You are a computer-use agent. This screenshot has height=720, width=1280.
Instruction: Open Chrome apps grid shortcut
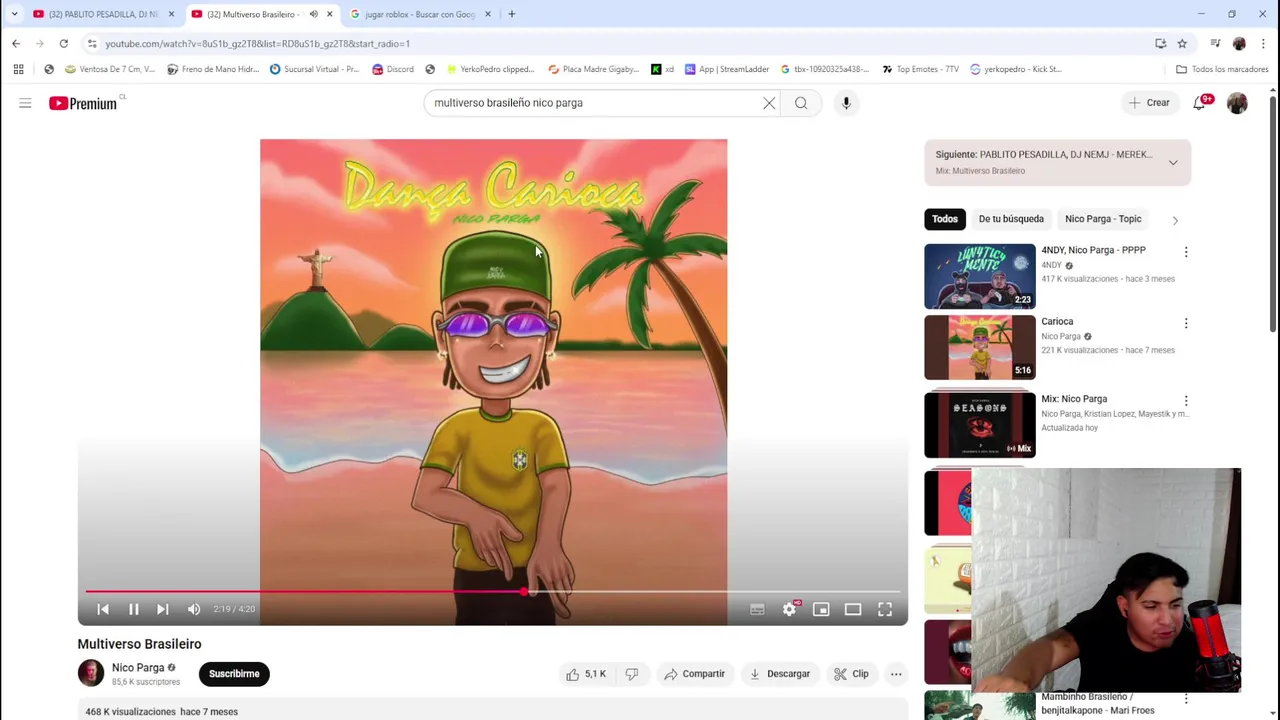[18, 69]
